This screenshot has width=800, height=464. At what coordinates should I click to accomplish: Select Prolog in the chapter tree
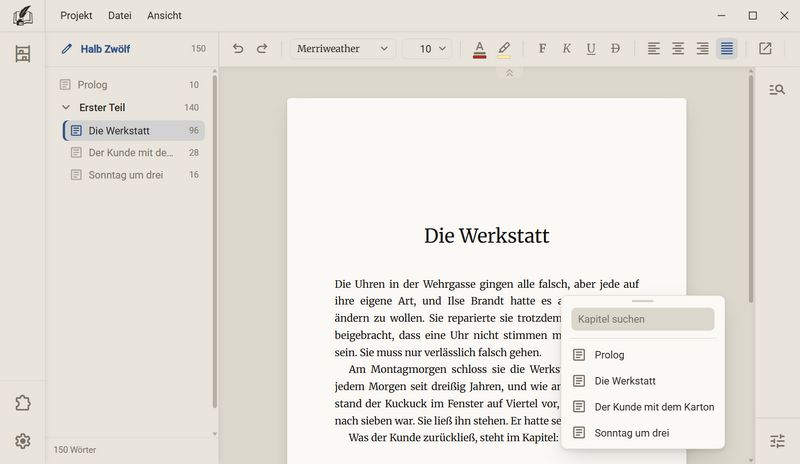132,85
